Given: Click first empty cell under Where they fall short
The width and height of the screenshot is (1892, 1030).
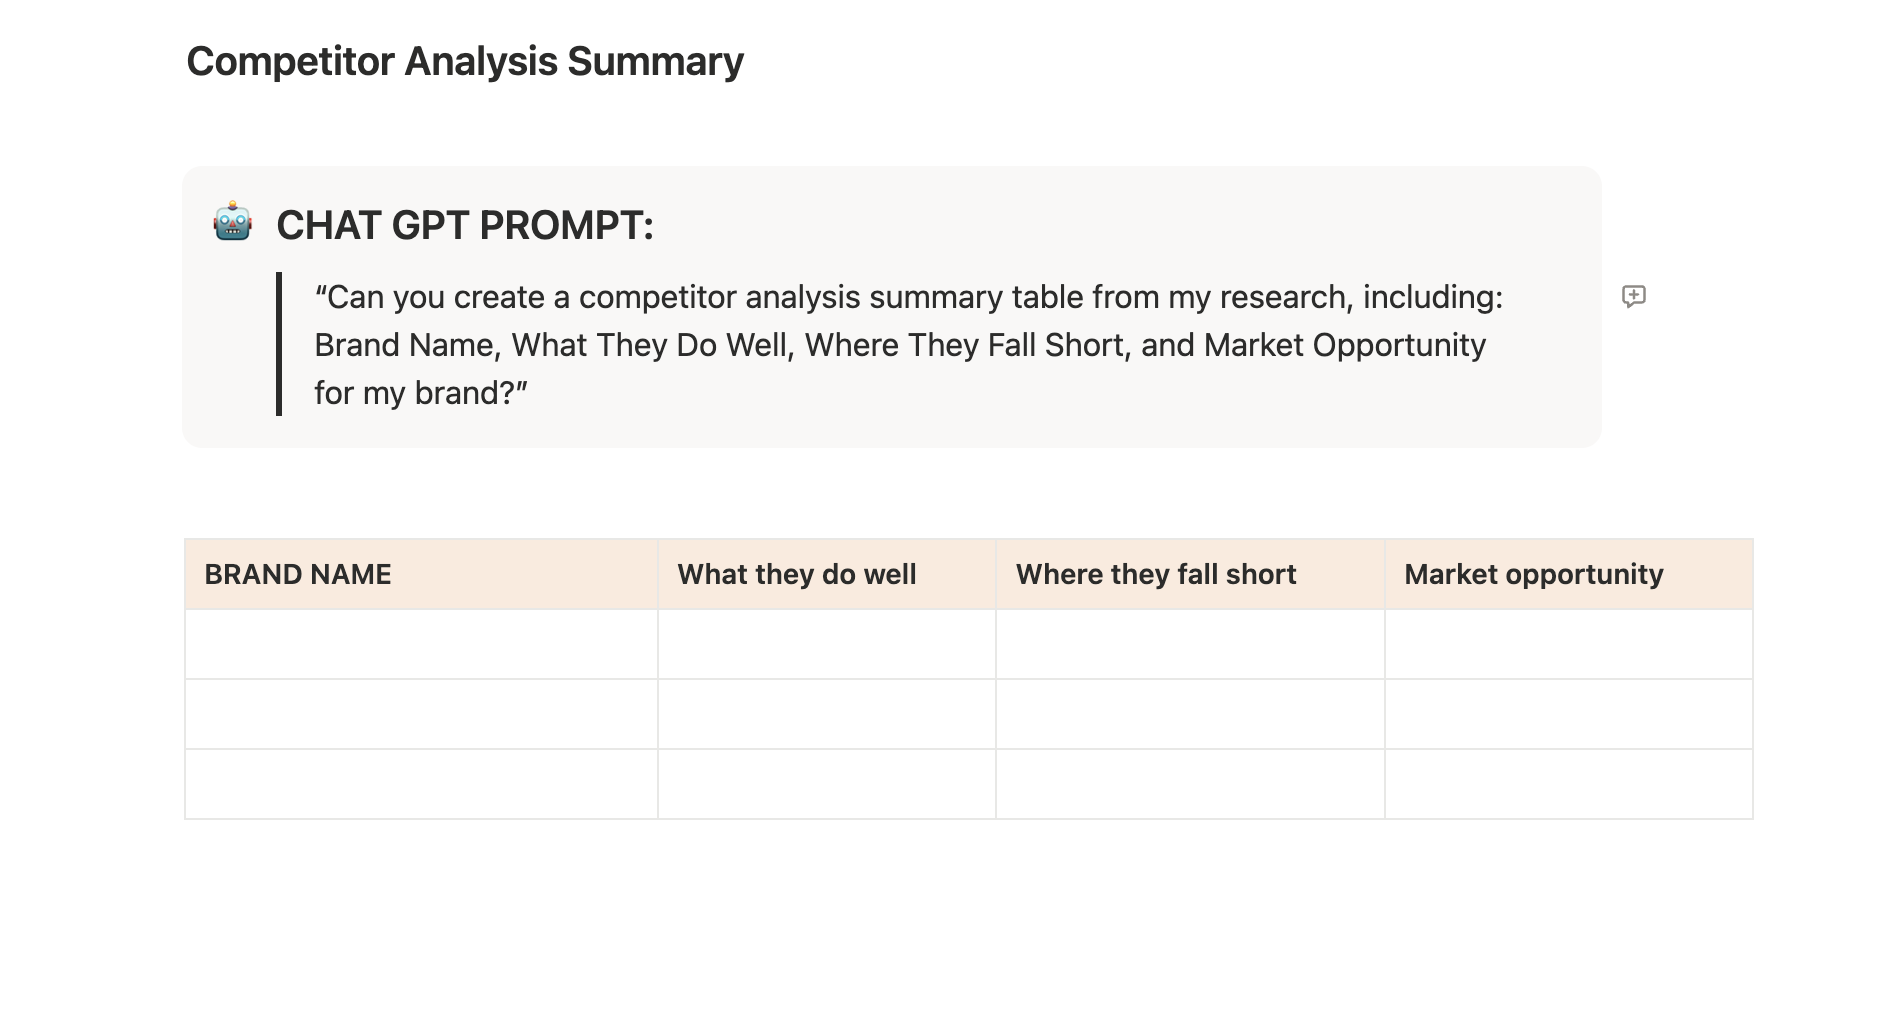Looking at the screenshot, I should (x=1190, y=644).
